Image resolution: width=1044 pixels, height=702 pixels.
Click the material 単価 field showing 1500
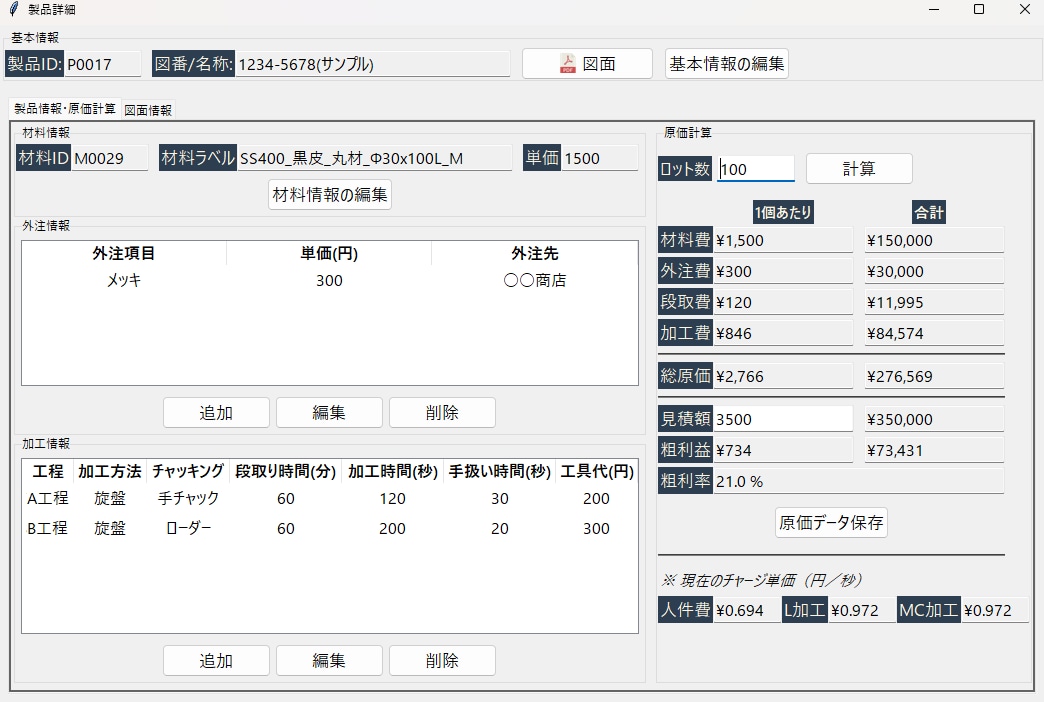[x=600, y=158]
